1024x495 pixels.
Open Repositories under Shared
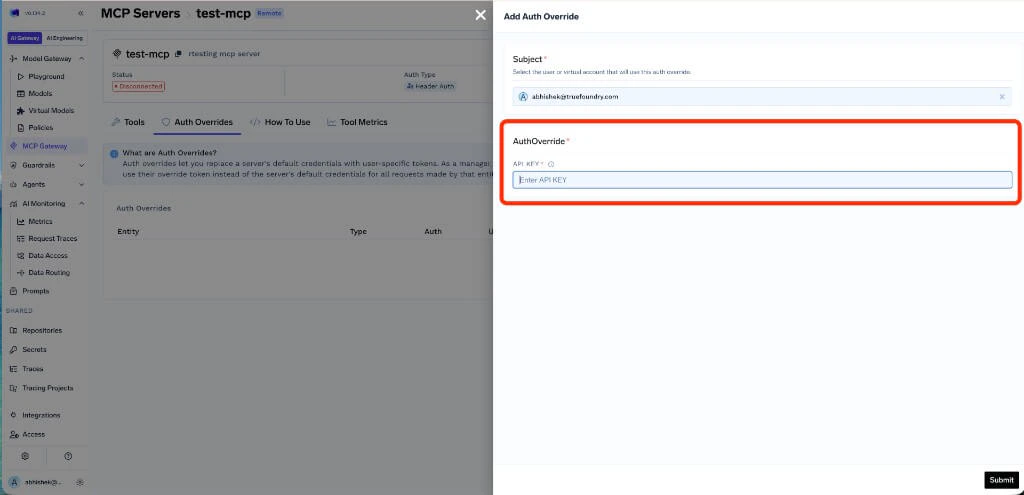click(42, 330)
